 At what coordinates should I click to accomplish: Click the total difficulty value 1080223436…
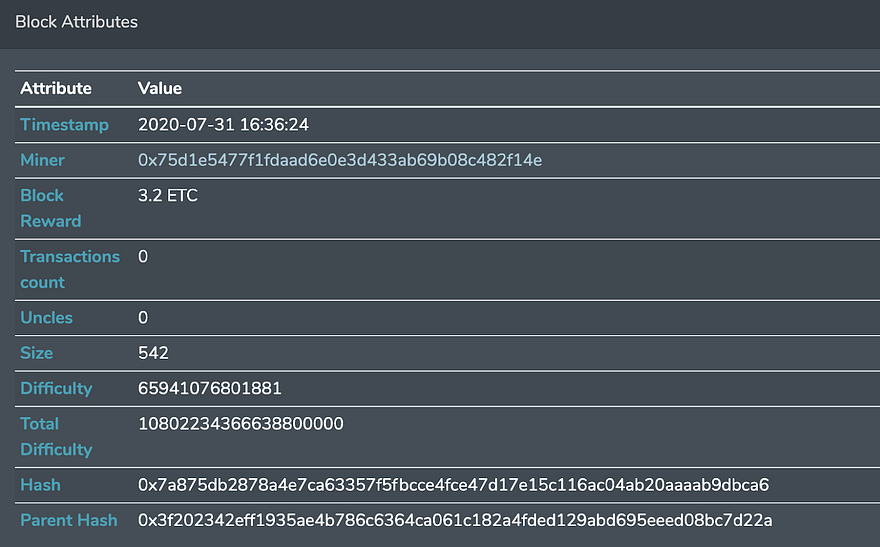pyautogui.click(x=241, y=424)
